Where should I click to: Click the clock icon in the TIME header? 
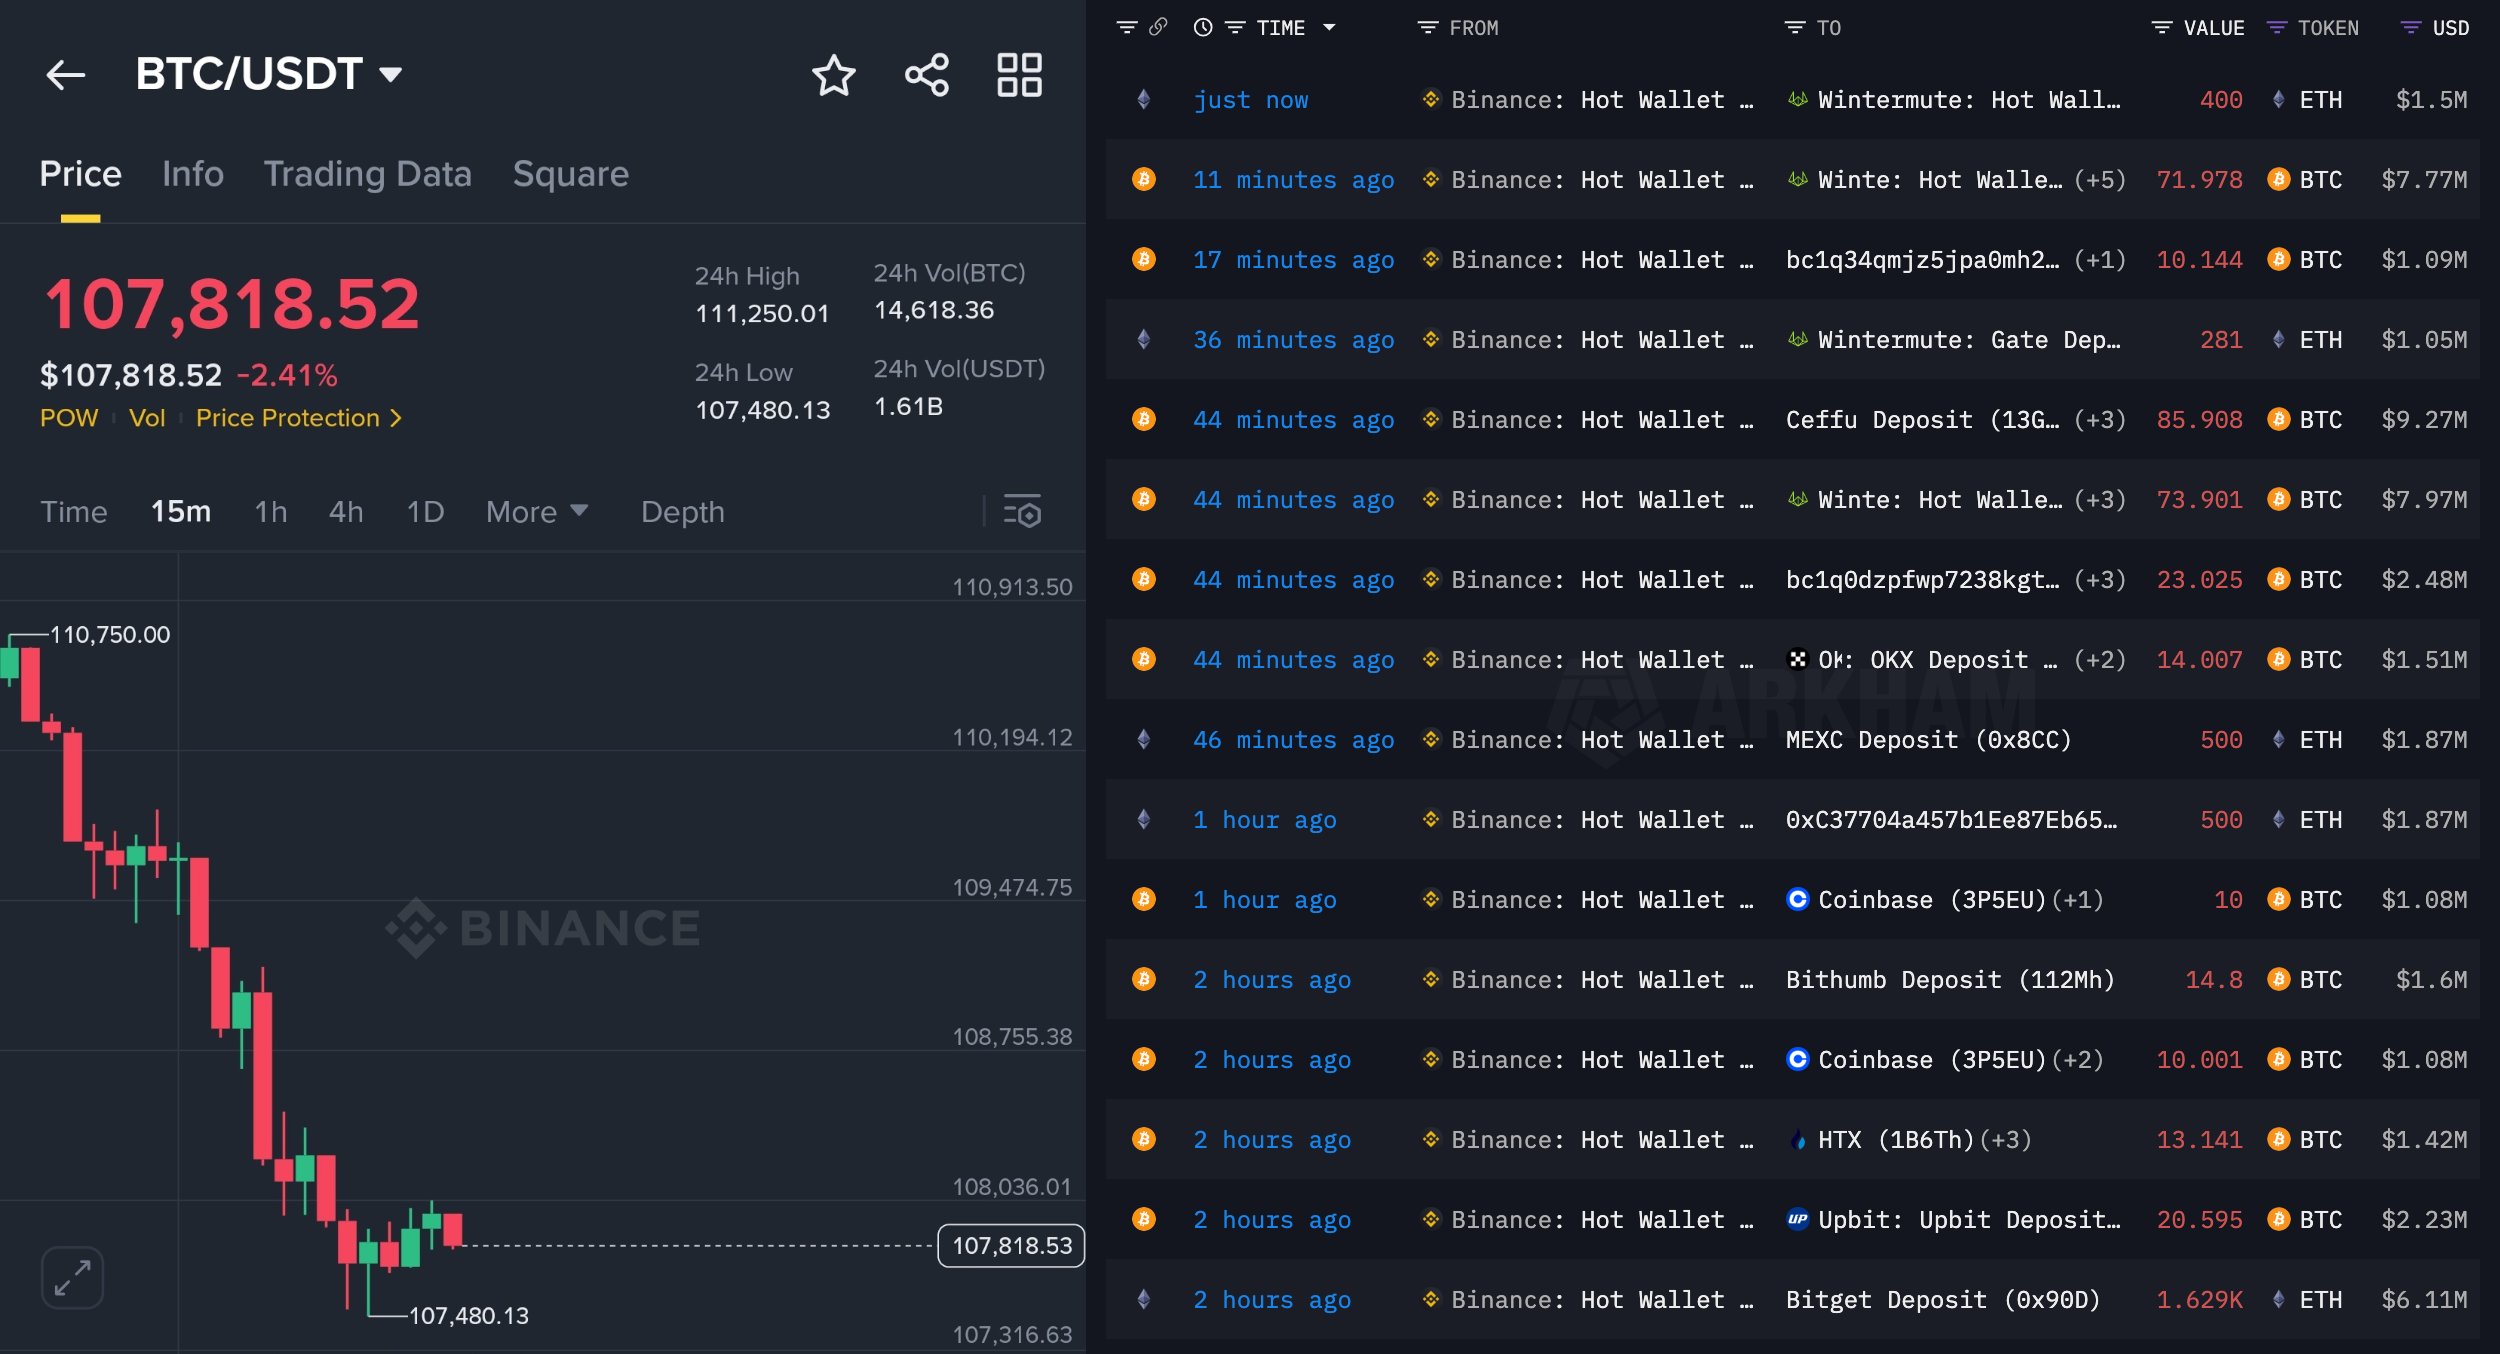[x=1204, y=27]
